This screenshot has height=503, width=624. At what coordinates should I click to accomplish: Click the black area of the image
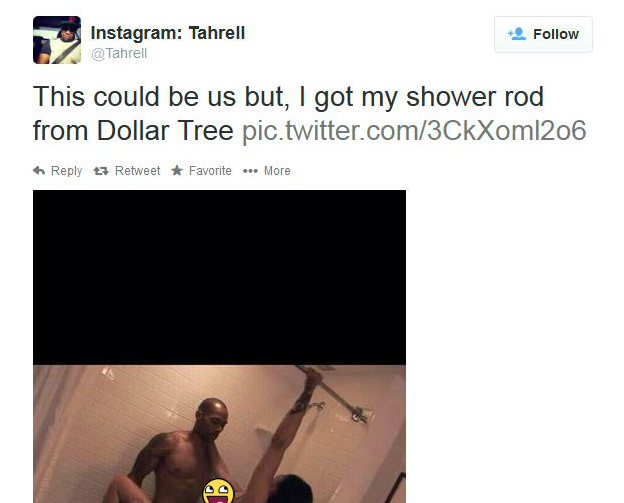tap(219, 277)
